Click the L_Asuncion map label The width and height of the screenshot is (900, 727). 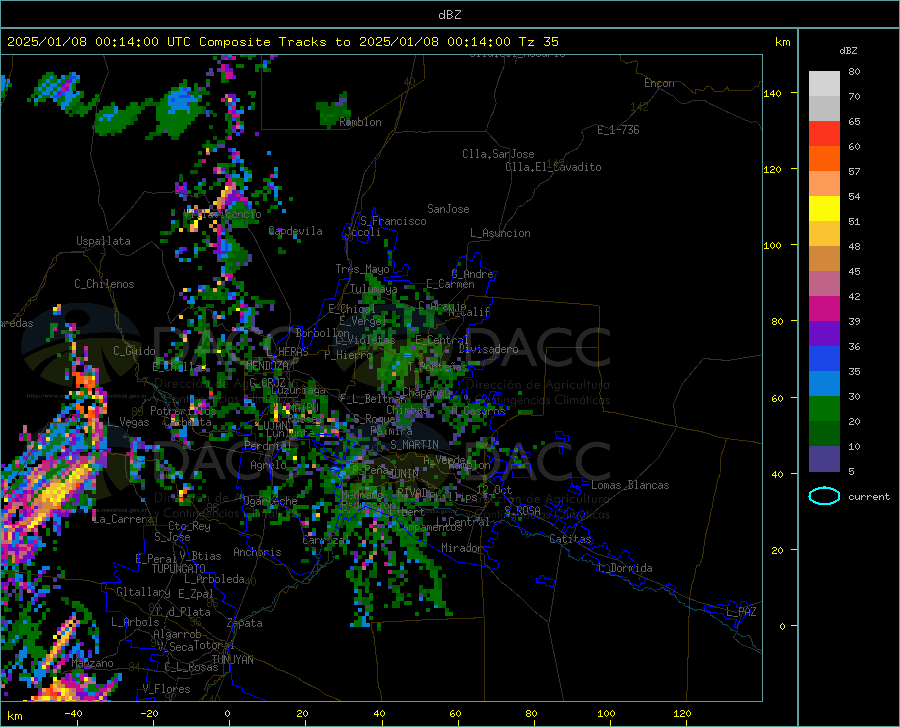pos(500,233)
